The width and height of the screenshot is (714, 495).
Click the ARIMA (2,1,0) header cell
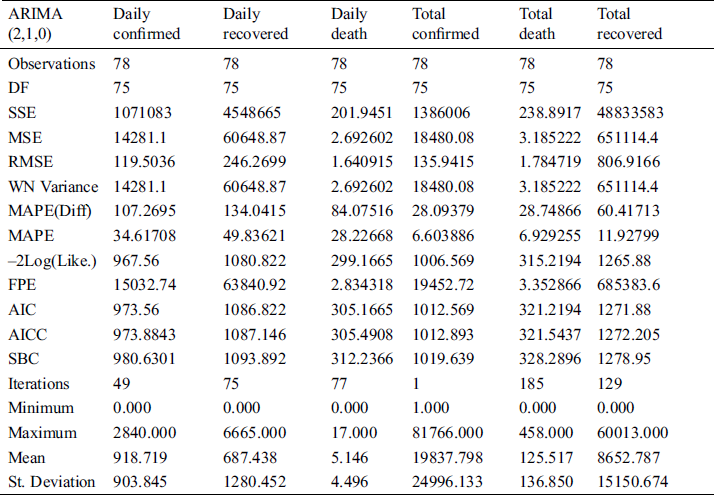coord(36,24)
